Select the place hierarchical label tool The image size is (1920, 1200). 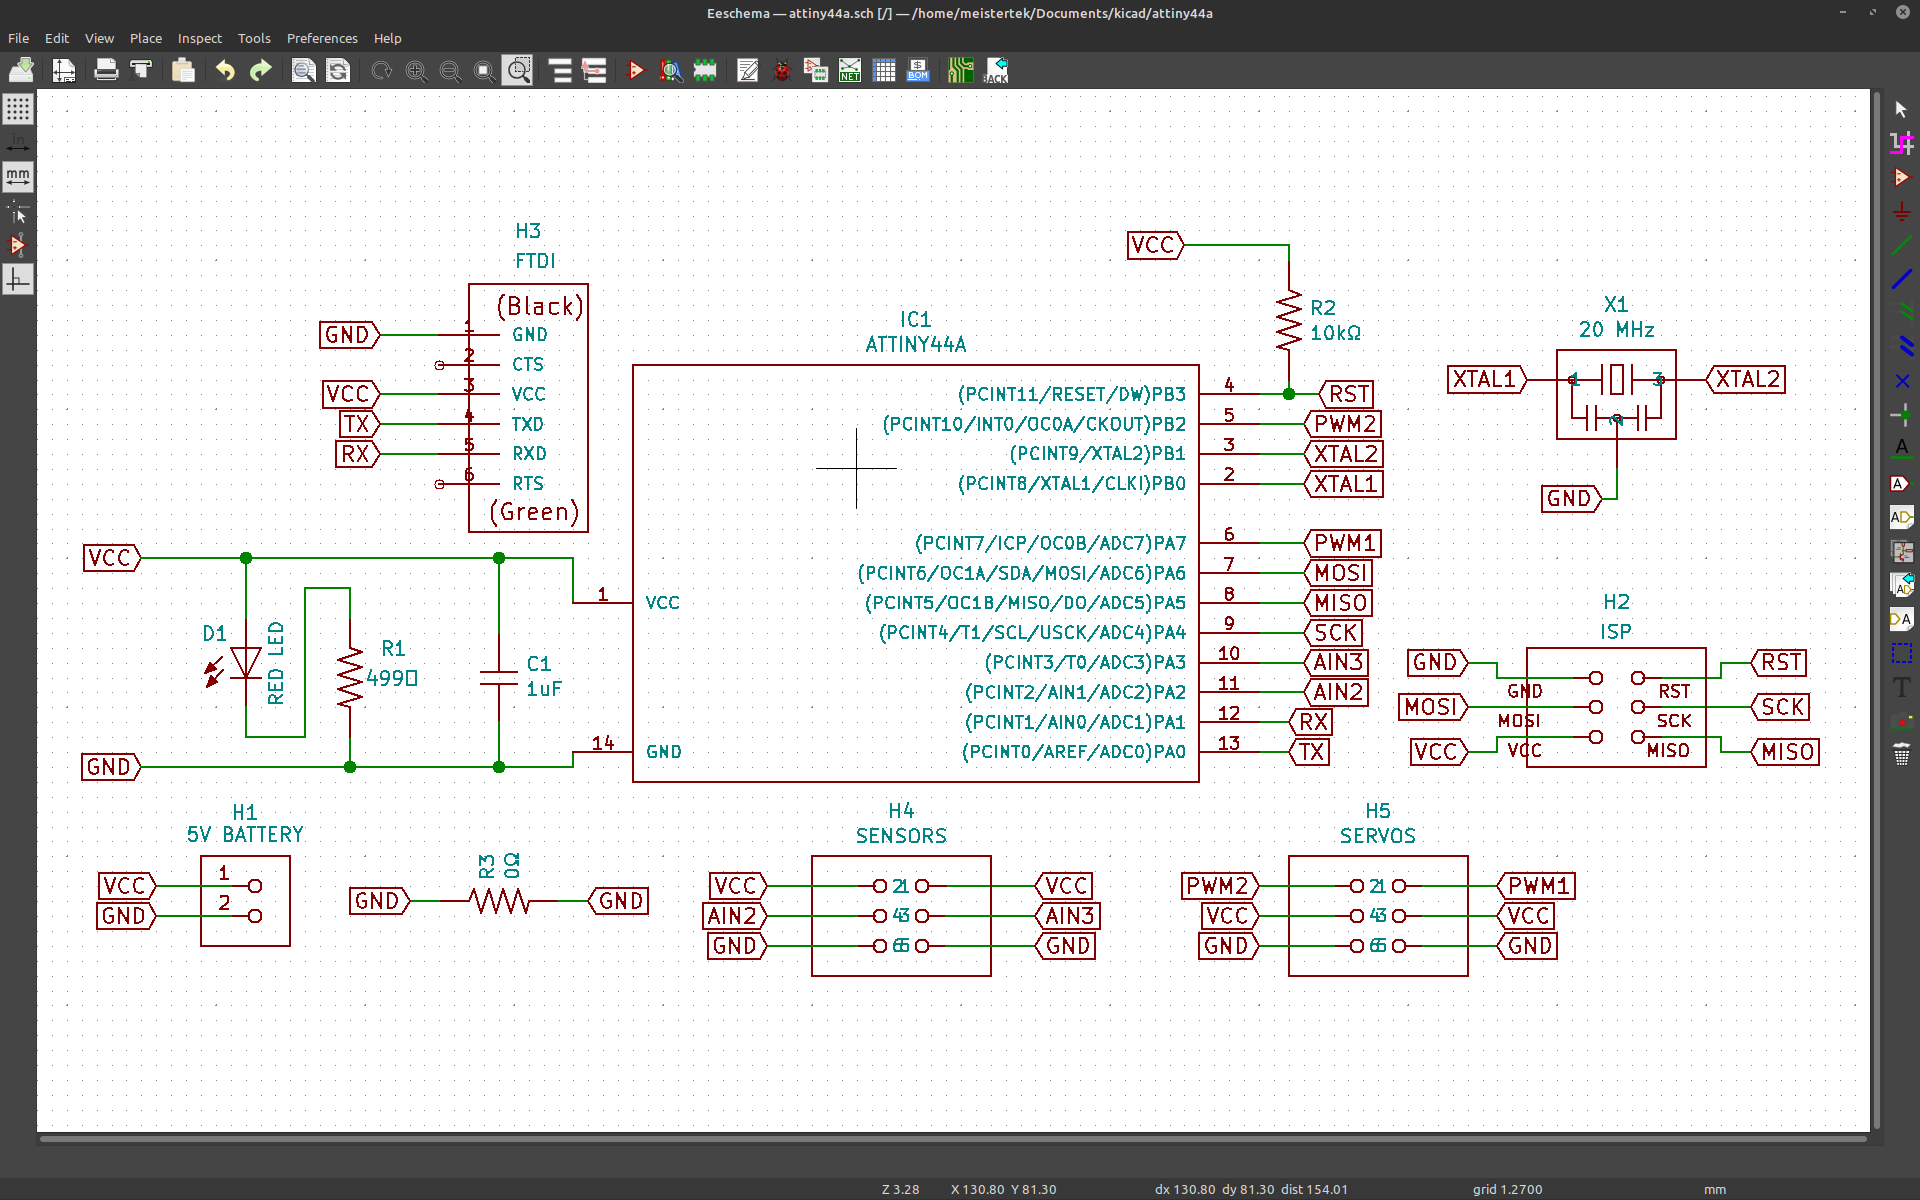[x=1901, y=517]
